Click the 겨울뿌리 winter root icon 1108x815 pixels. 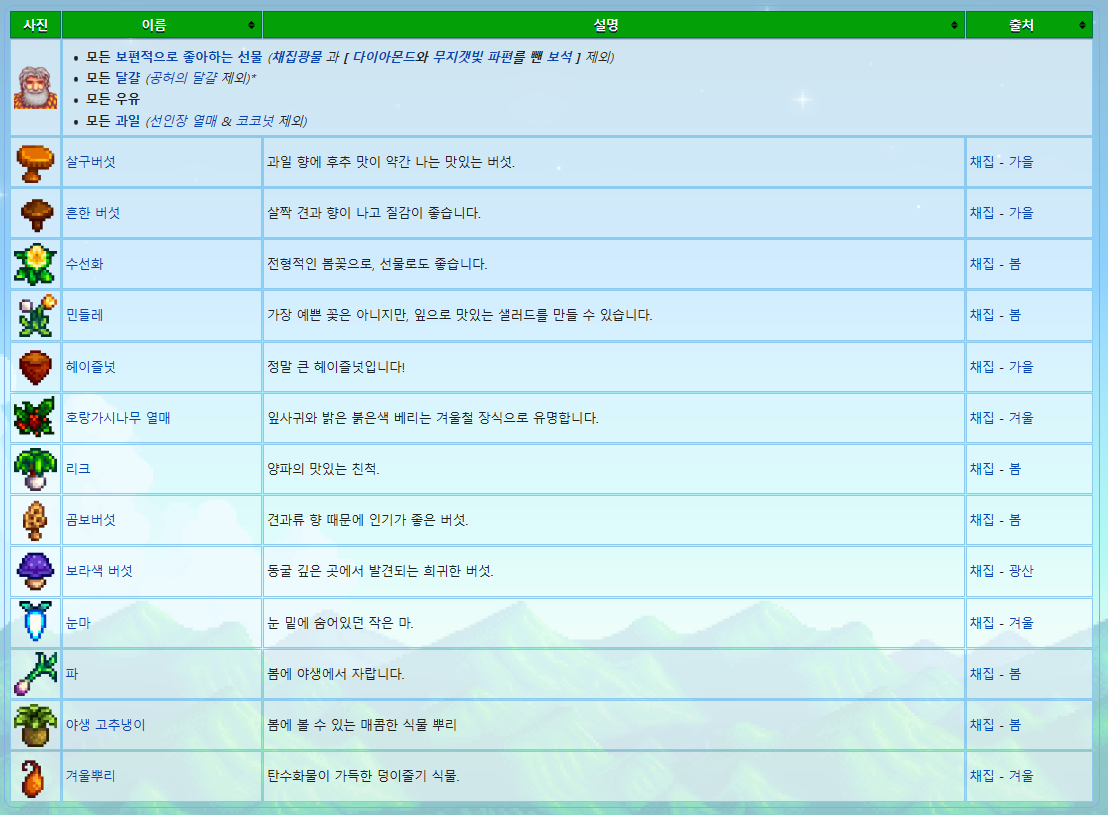click(32, 778)
